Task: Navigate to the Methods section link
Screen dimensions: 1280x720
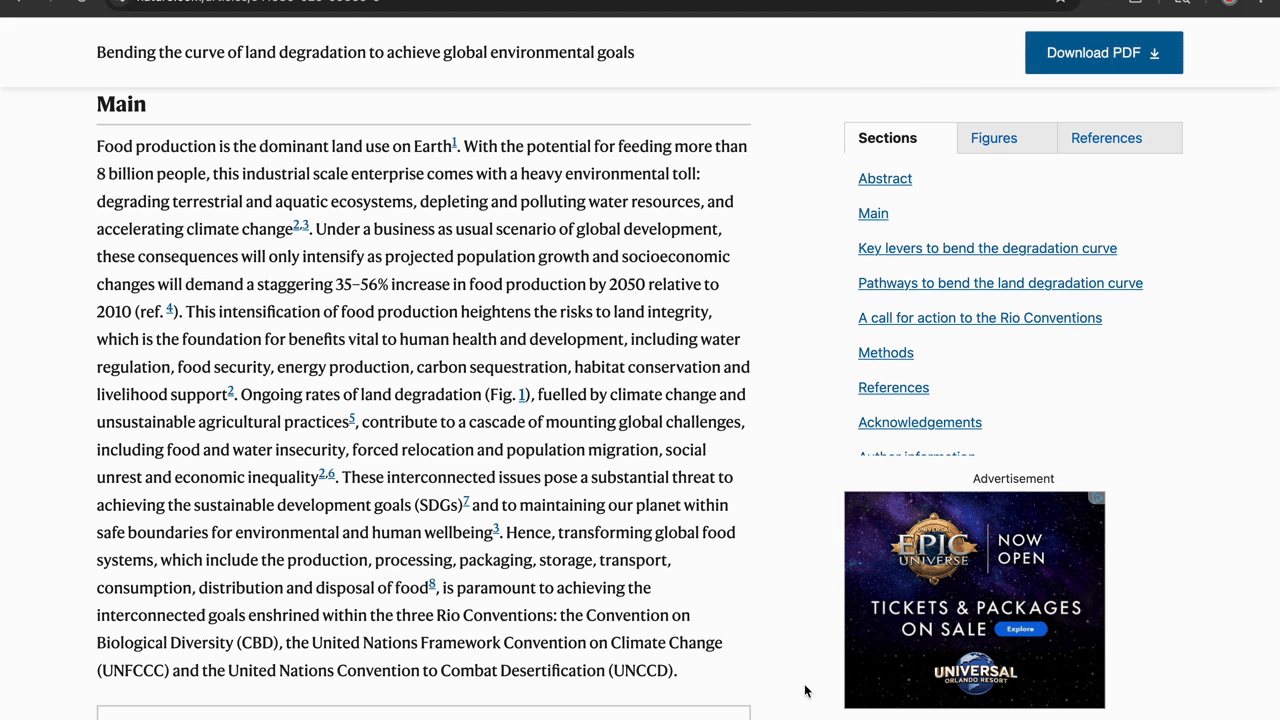Action: pyautogui.click(x=885, y=353)
